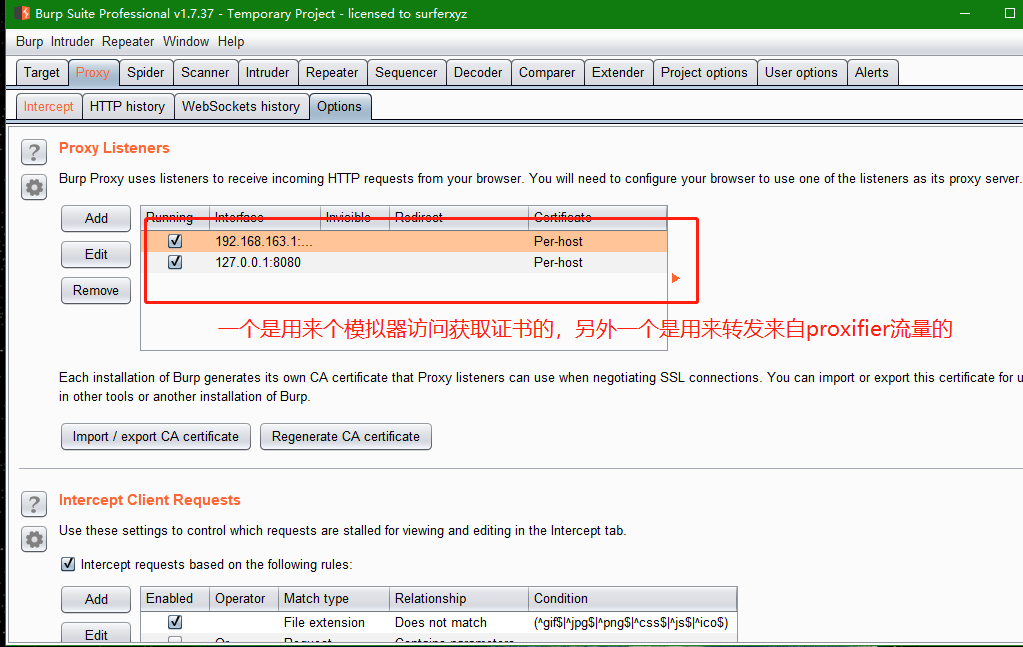This screenshot has width=1023, height=647.
Task: Click Per-host certificate of 192.168.163.1 row
Action: point(558,241)
